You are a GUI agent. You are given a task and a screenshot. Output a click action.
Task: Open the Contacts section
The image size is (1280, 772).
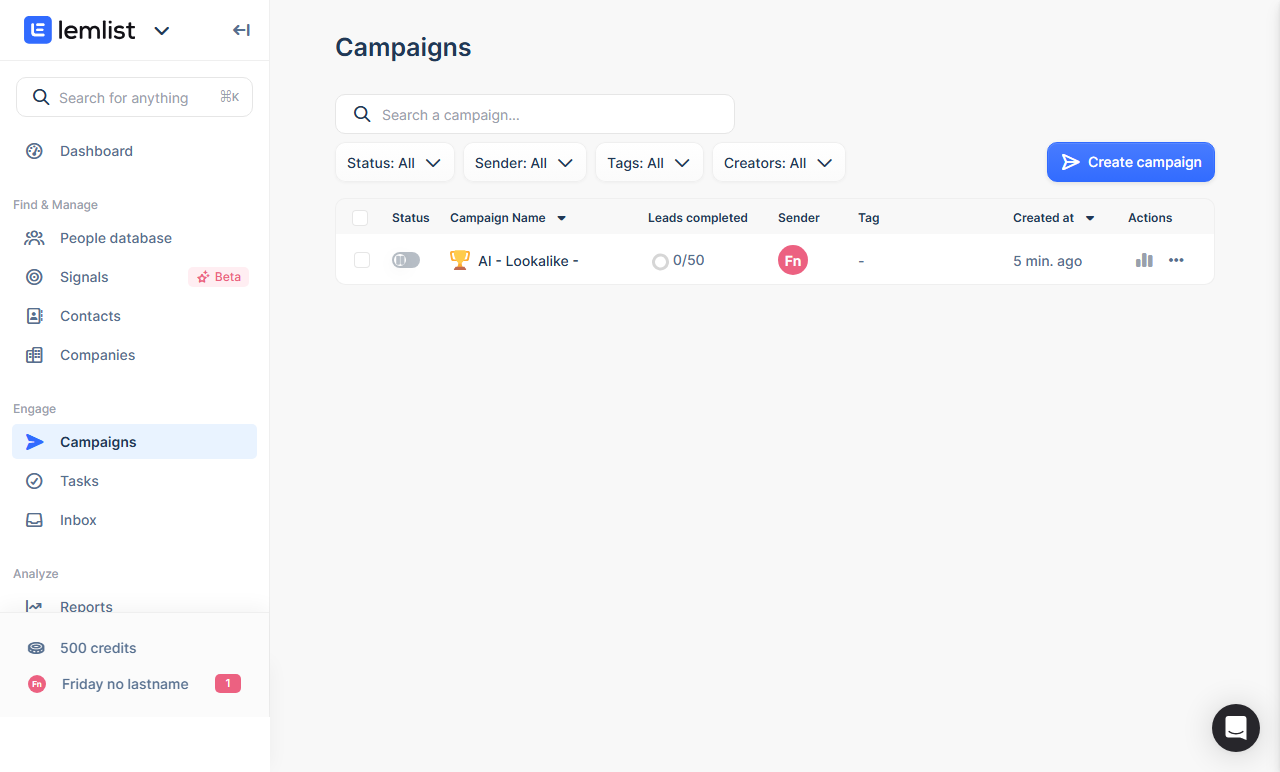tap(90, 315)
